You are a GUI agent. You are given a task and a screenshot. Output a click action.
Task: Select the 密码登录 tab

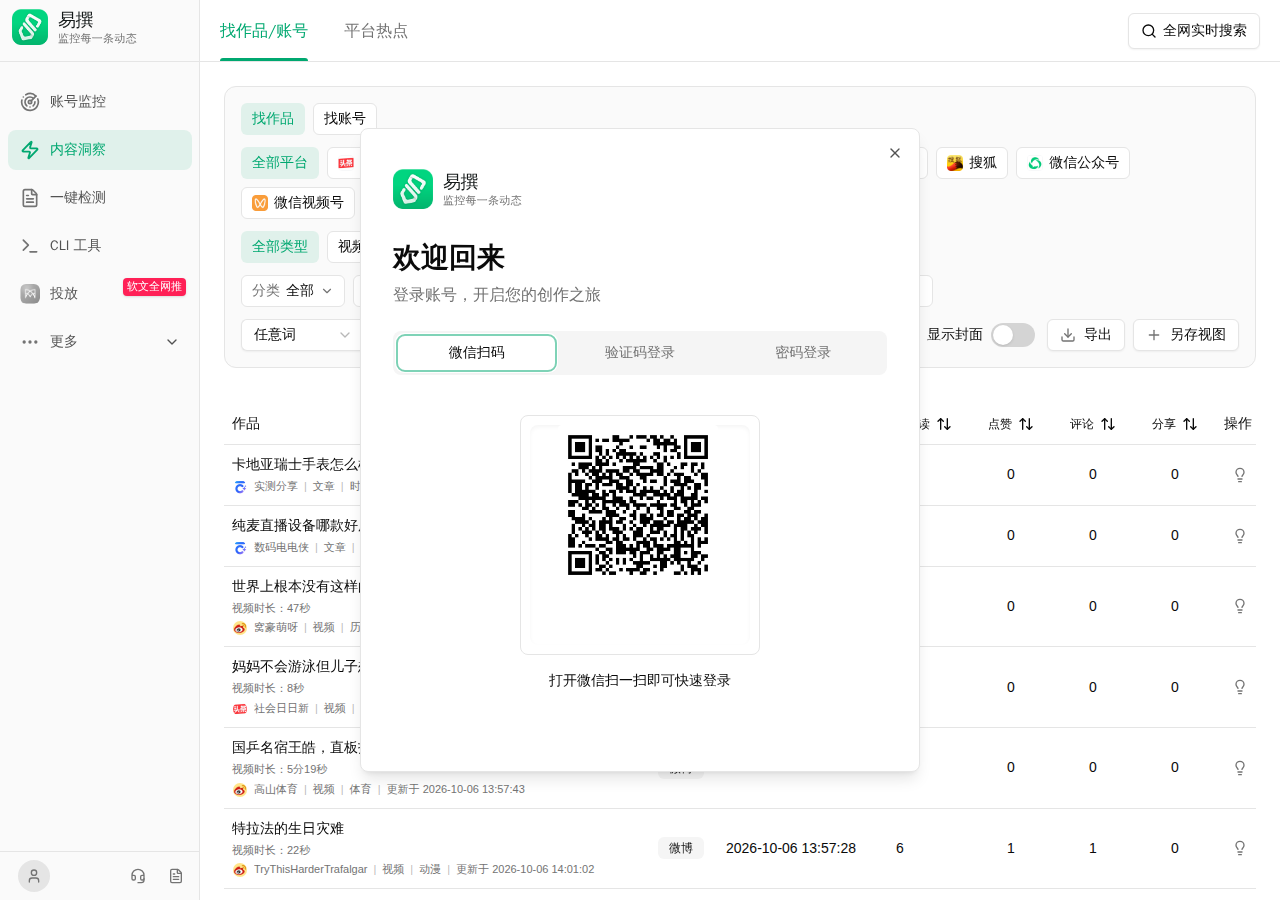point(803,353)
